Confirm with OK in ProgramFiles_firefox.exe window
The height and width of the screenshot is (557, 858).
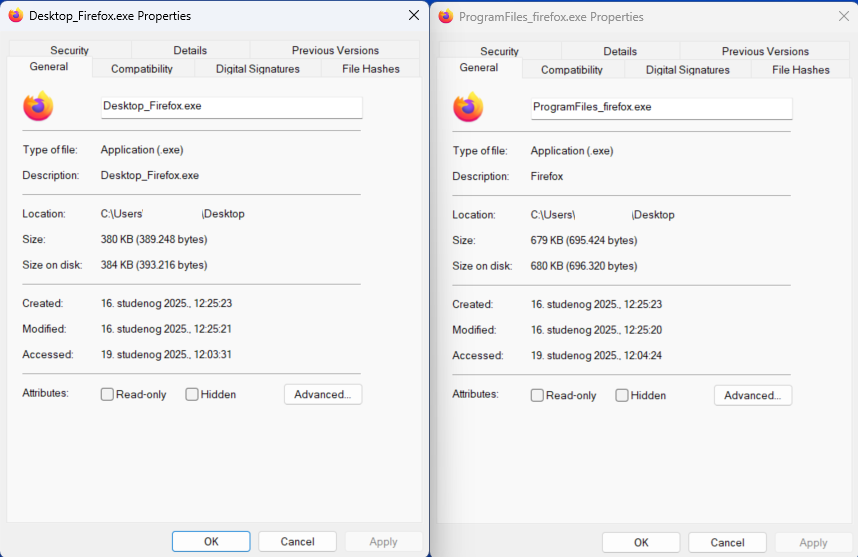[x=641, y=543]
